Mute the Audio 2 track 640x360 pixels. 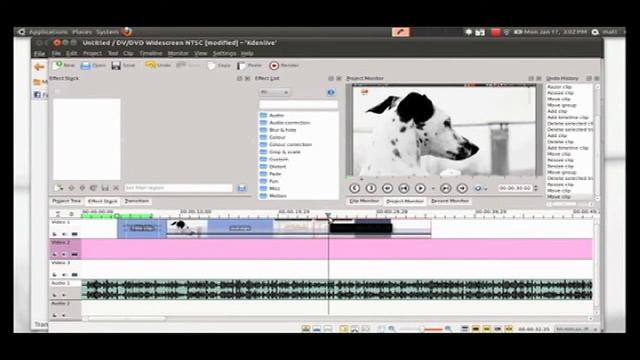pyautogui.click(x=64, y=315)
